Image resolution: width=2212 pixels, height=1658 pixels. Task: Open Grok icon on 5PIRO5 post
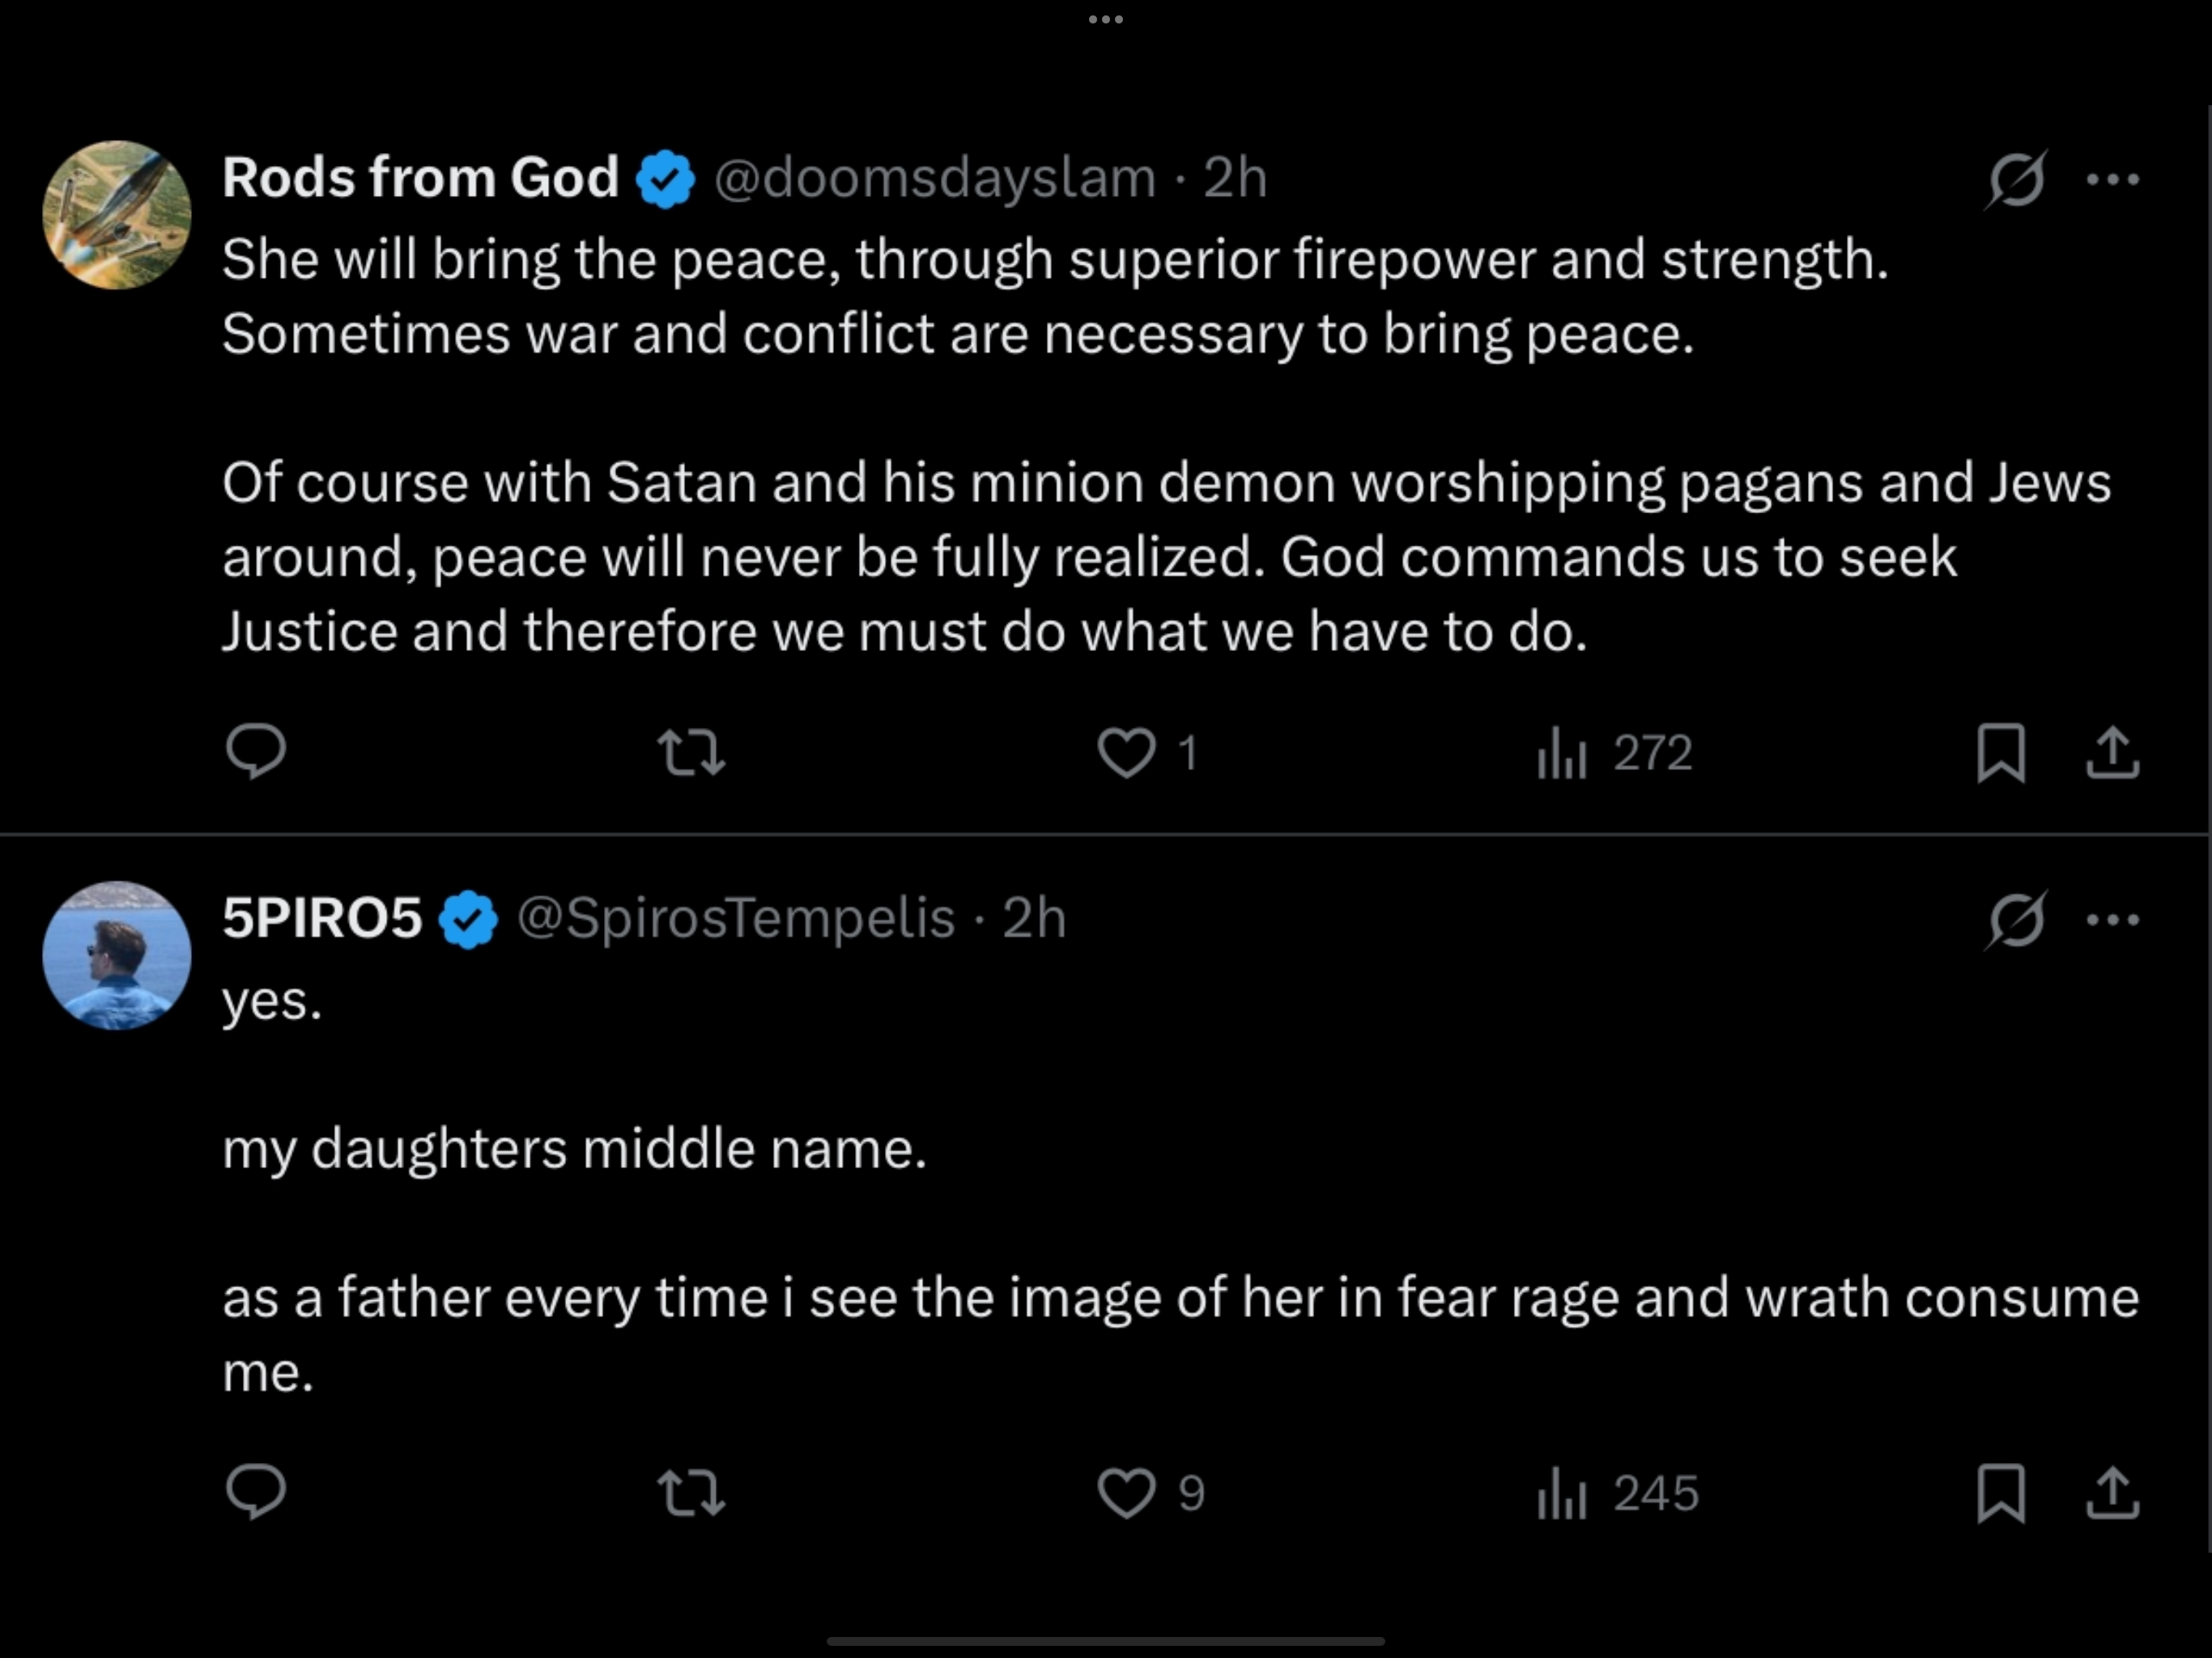point(2016,920)
